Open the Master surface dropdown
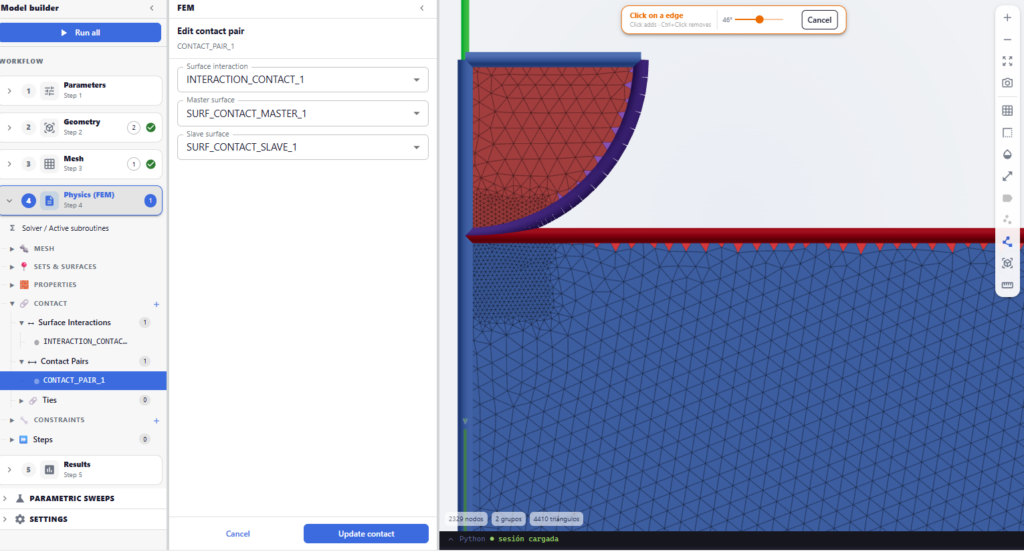 pos(302,114)
